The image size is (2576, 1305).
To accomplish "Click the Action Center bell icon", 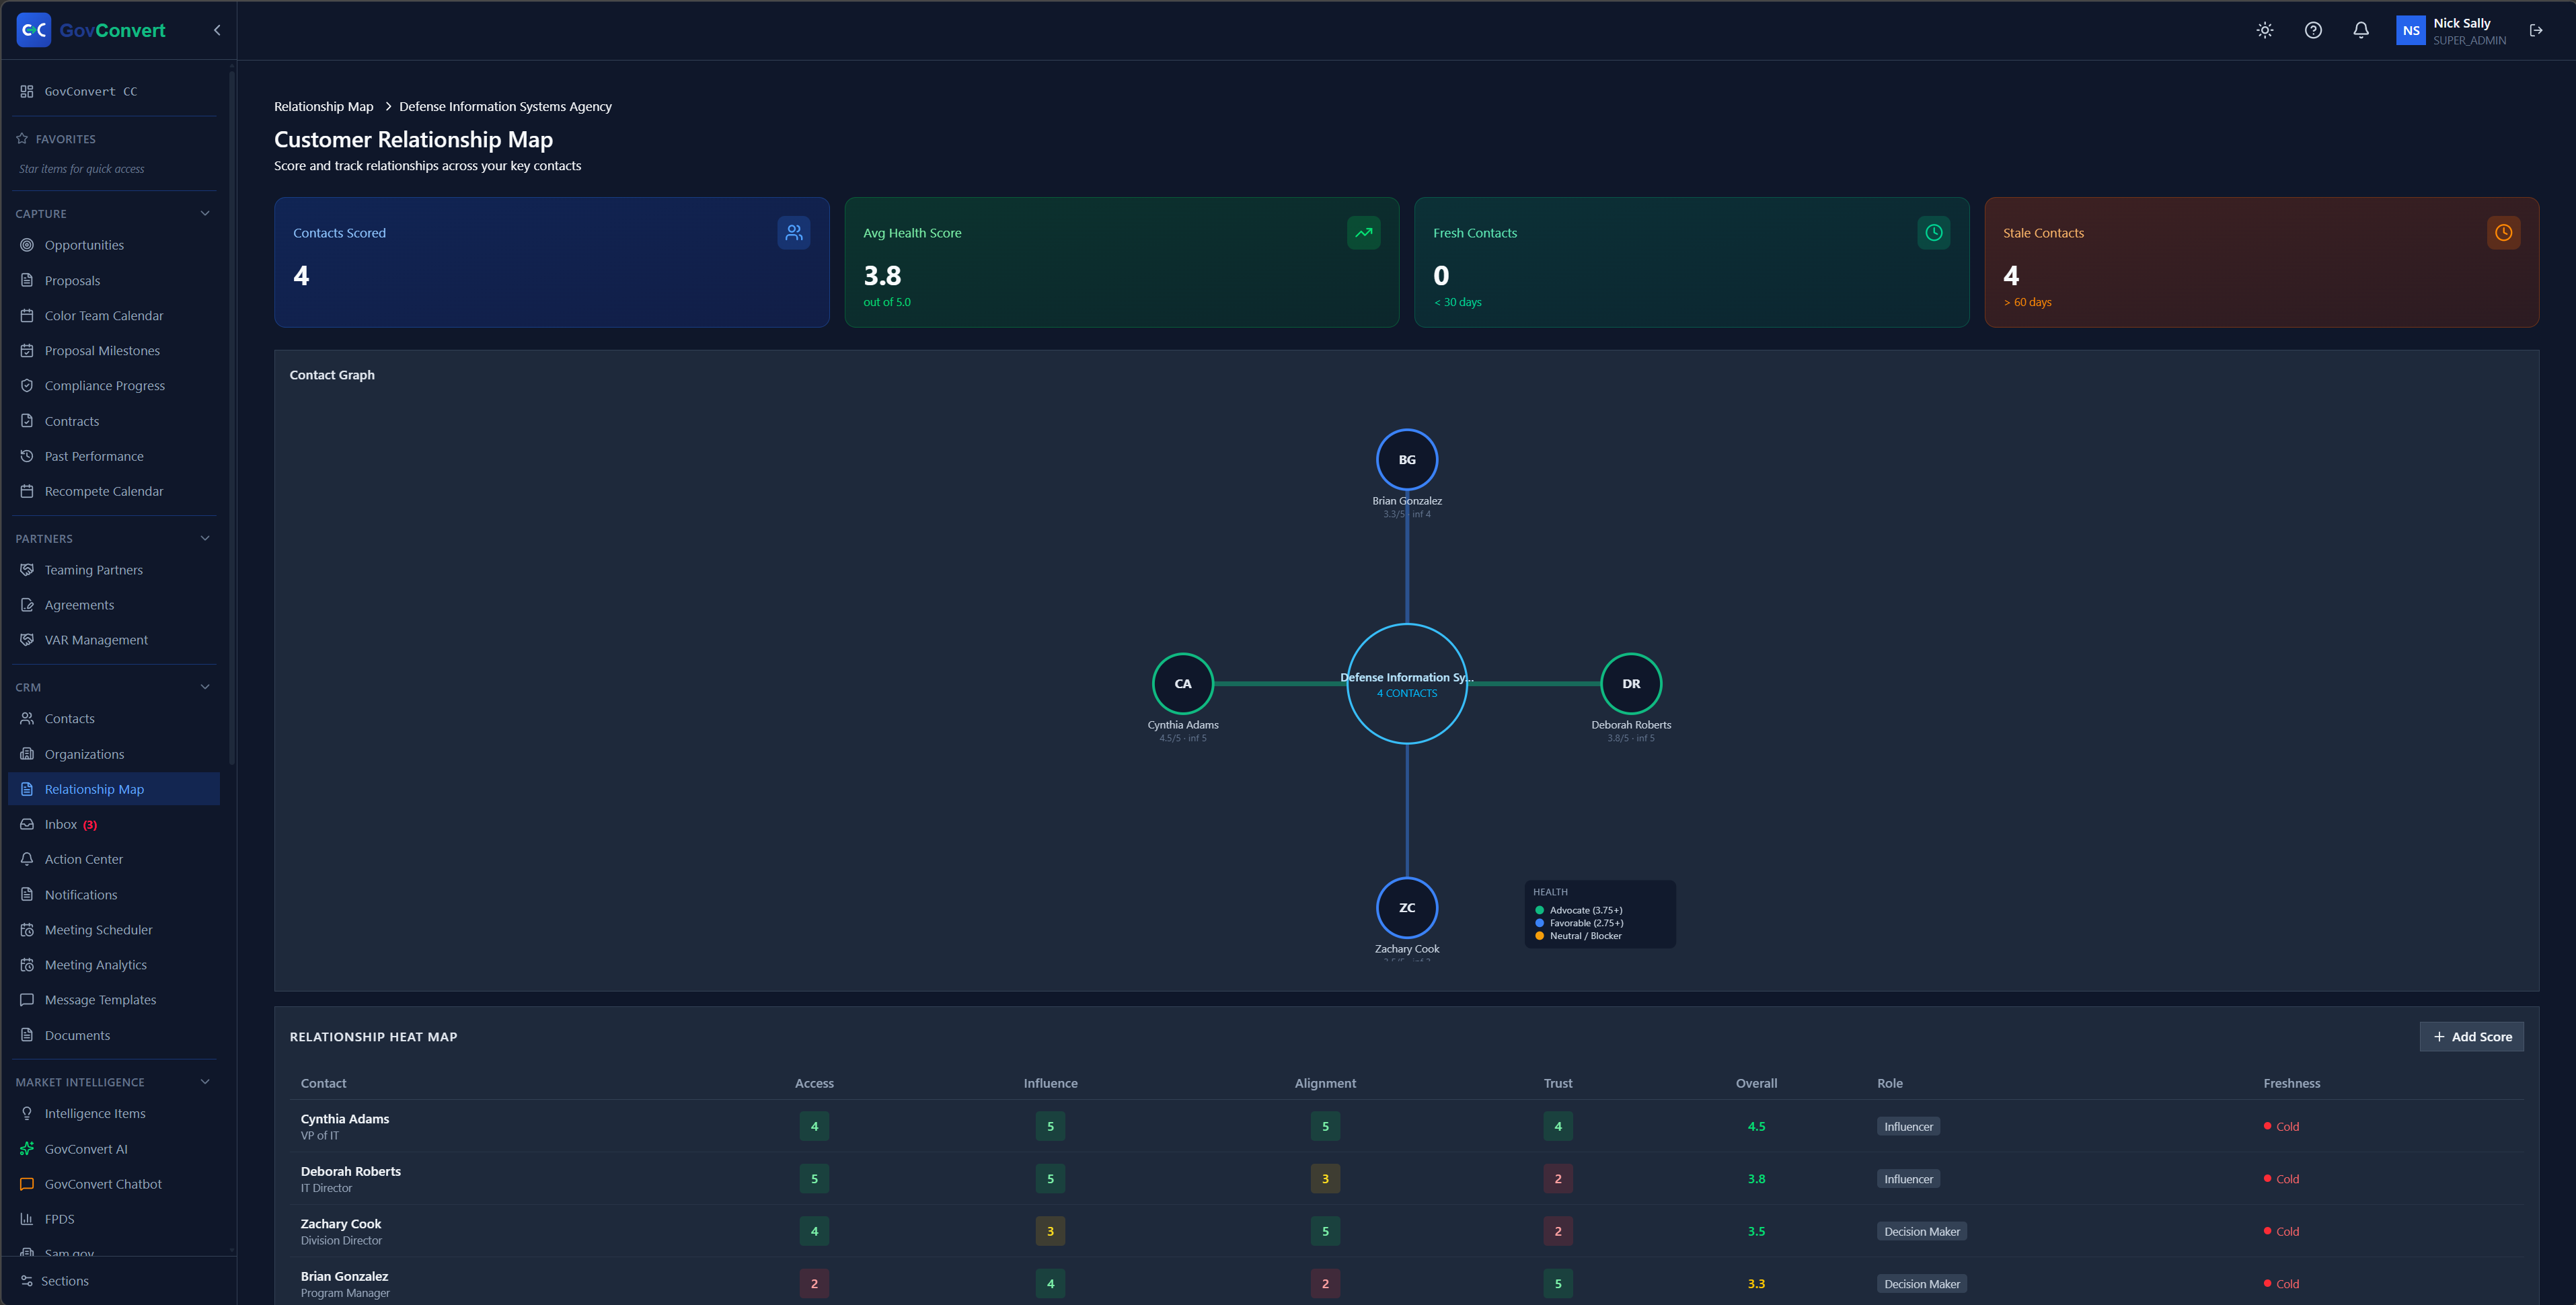I will pos(27,859).
